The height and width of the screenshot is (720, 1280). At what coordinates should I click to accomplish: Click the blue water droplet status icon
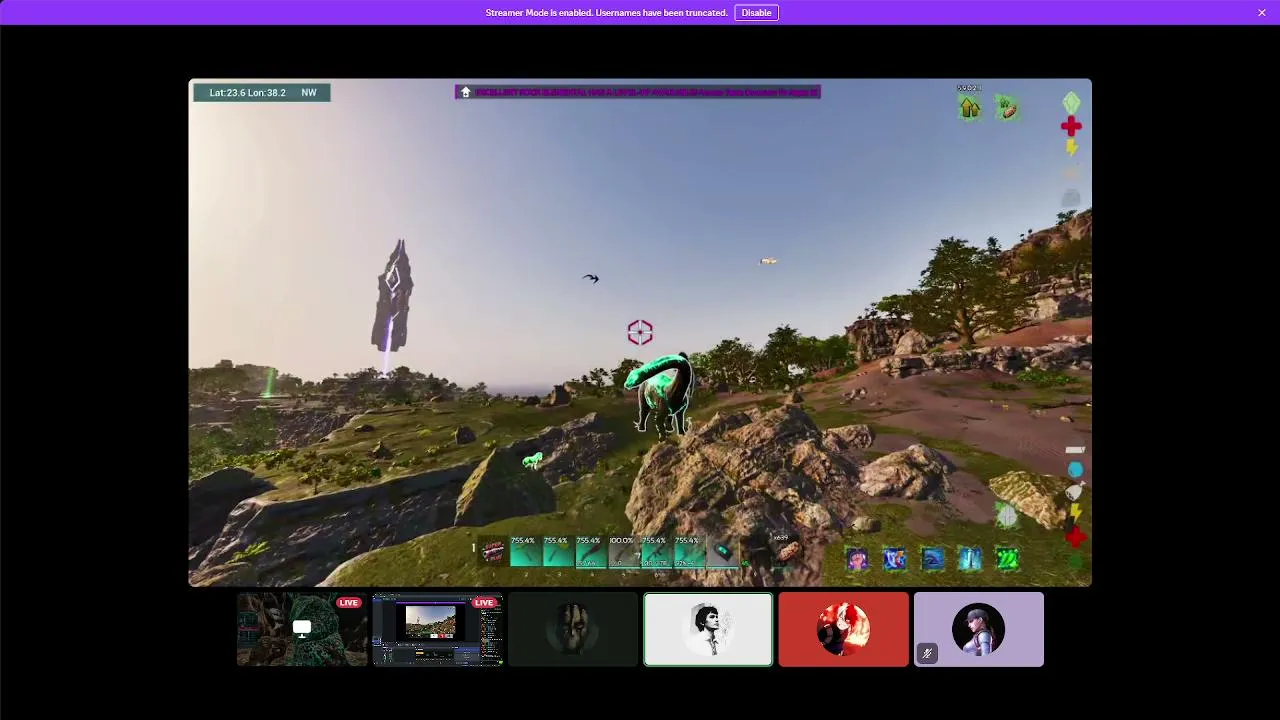click(x=1075, y=469)
